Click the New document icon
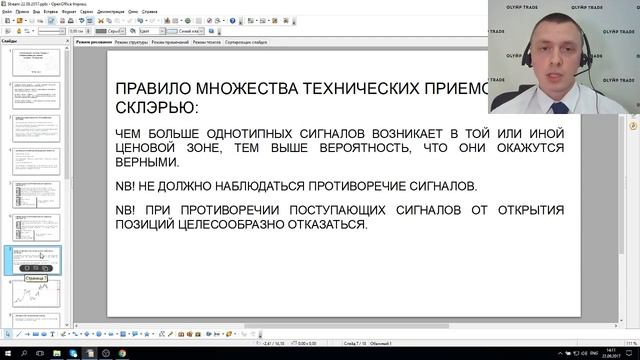This screenshot has width=640, height=360. [7, 20]
